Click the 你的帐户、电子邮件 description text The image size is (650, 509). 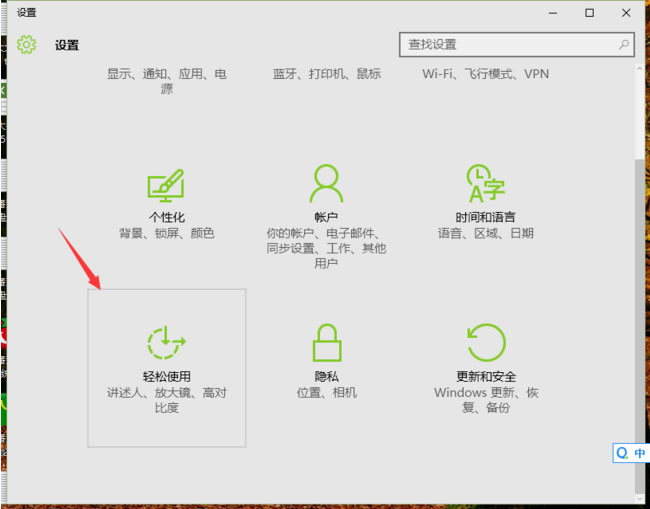(326, 248)
